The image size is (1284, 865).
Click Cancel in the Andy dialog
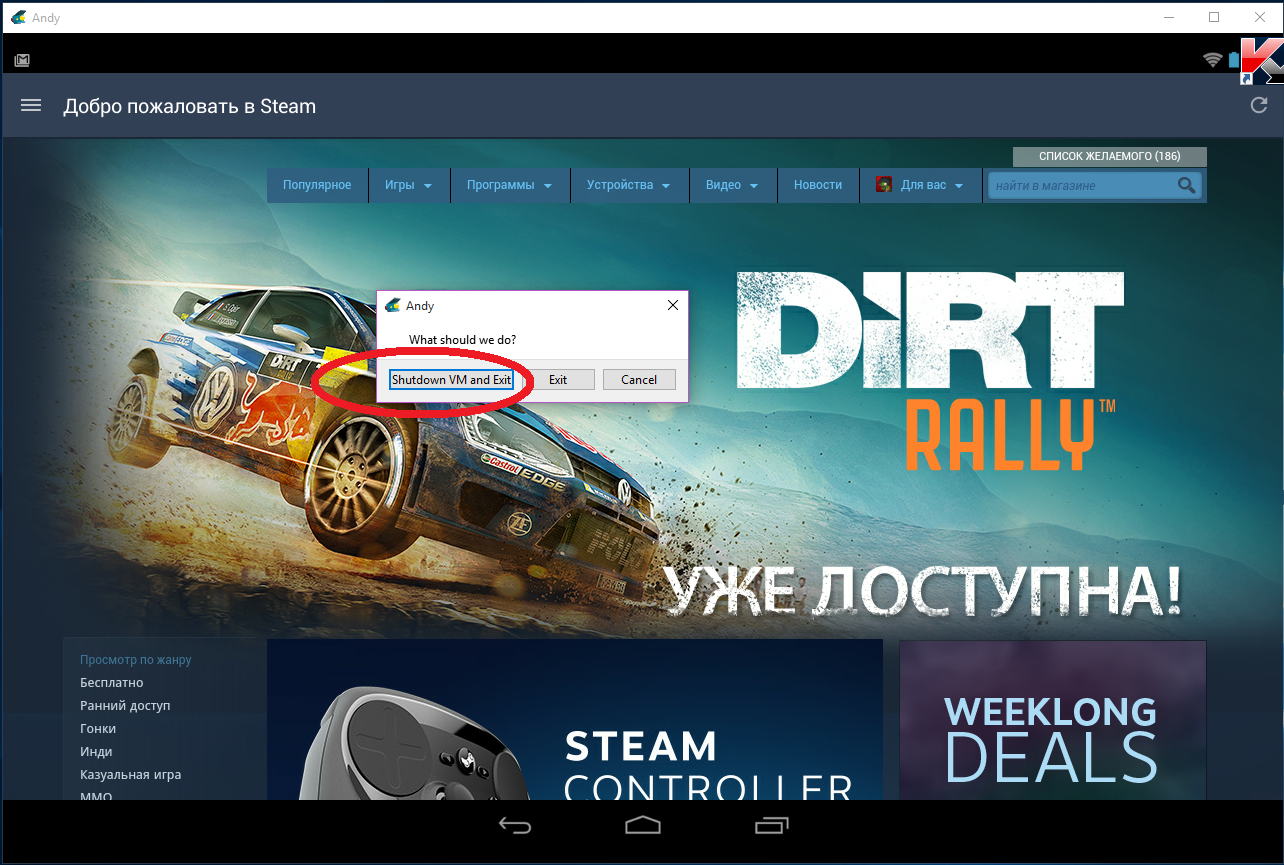coord(639,380)
